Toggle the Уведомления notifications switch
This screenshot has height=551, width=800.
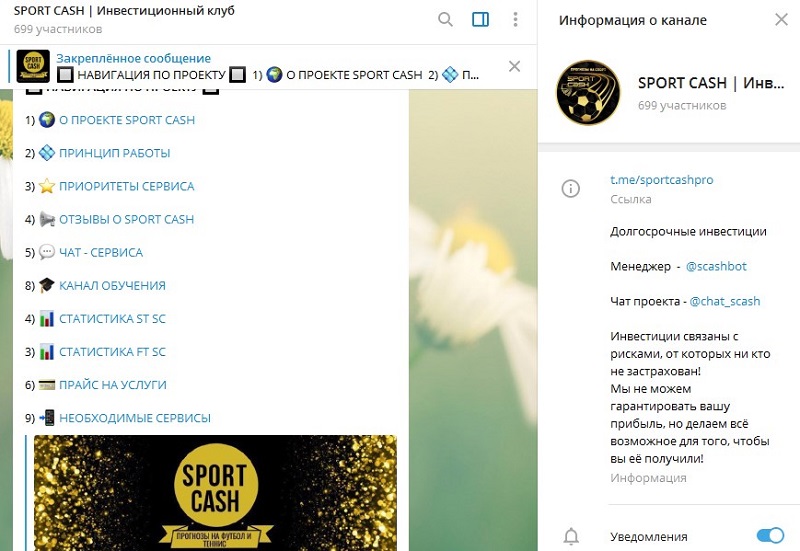coord(770,535)
